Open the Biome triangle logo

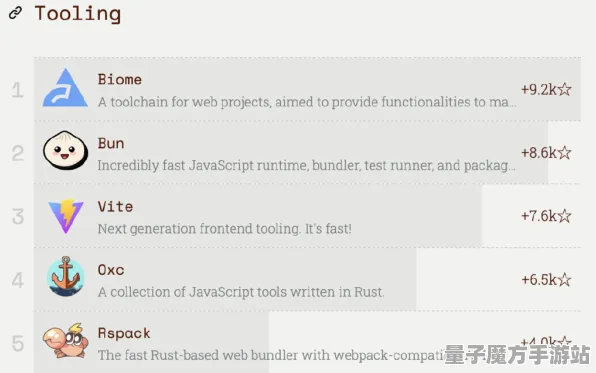coord(65,88)
